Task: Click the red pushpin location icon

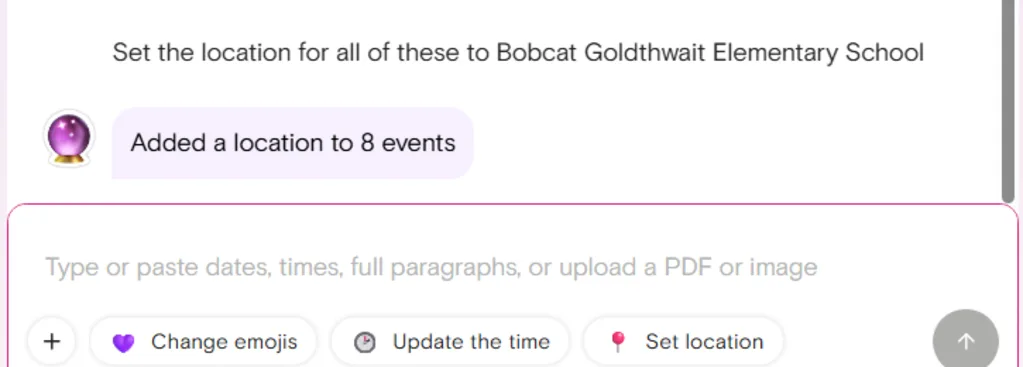Action: tap(617, 342)
